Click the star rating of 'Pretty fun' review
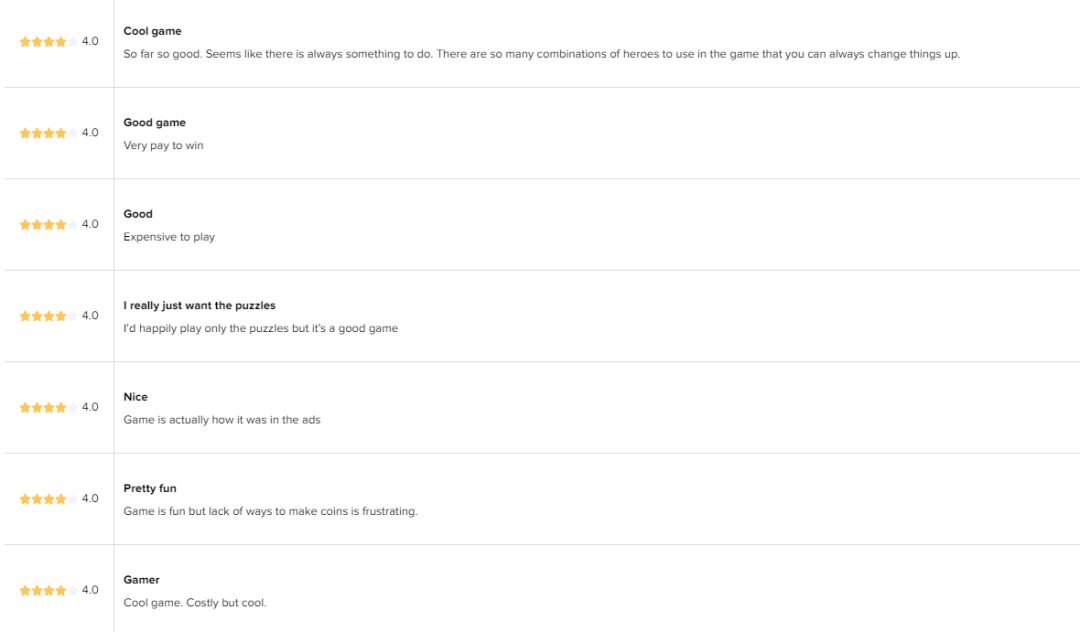Image resolution: width=1080 pixels, height=632 pixels. [48, 499]
